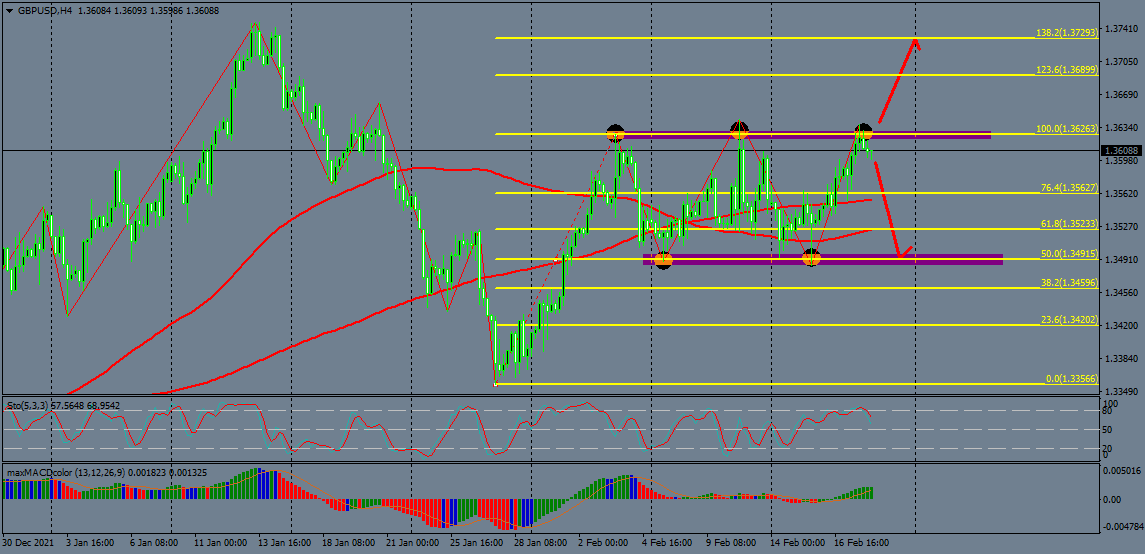This screenshot has height=554, width=1145.
Task: Select the first black circle marker on resistance
Action: (616, 133)
